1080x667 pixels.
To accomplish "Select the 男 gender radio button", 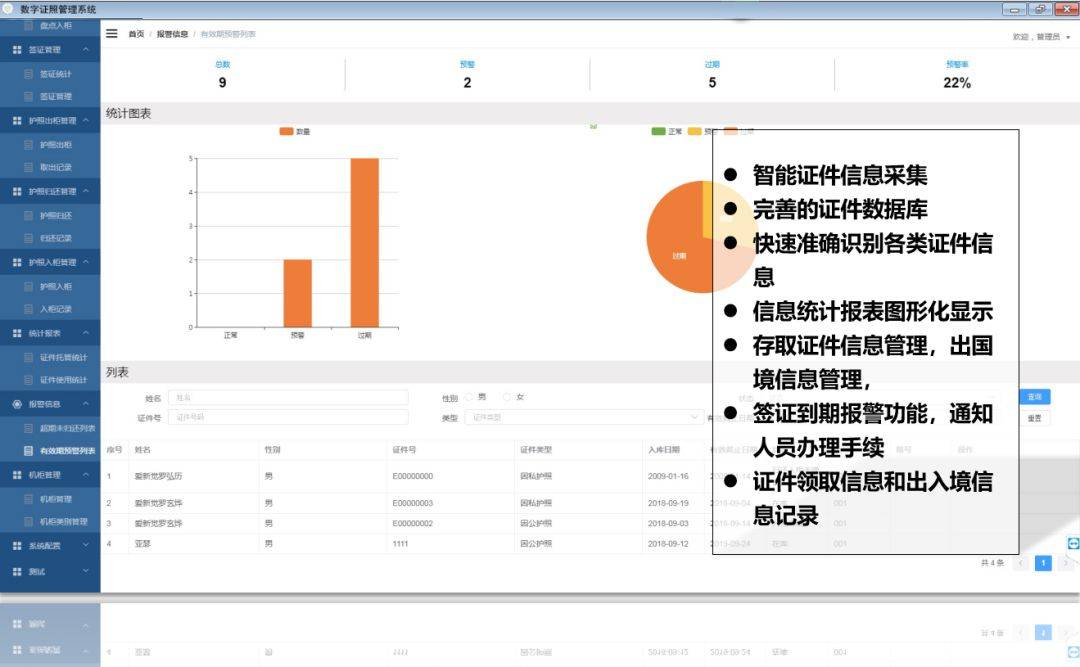I will 469,397.
